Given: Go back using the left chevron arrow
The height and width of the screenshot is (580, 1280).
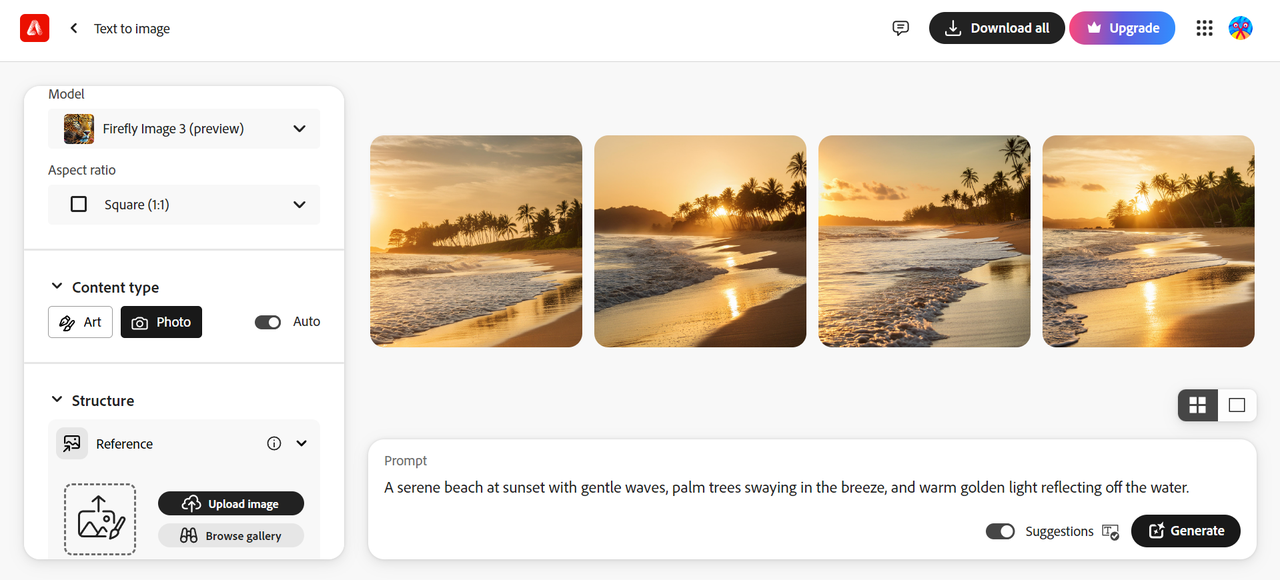Looking at the screenshot, I should [x=74, y=28].
